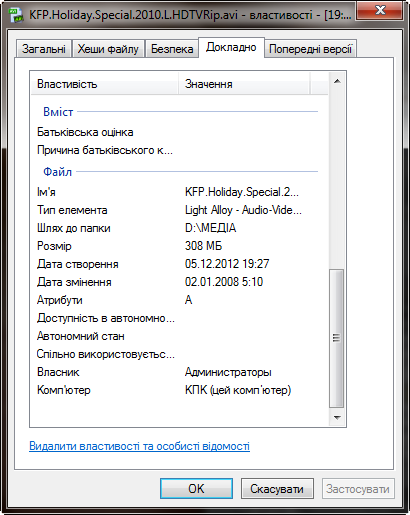Click the Властивість column header
This screenshot has height=515, width=410.
104,84
